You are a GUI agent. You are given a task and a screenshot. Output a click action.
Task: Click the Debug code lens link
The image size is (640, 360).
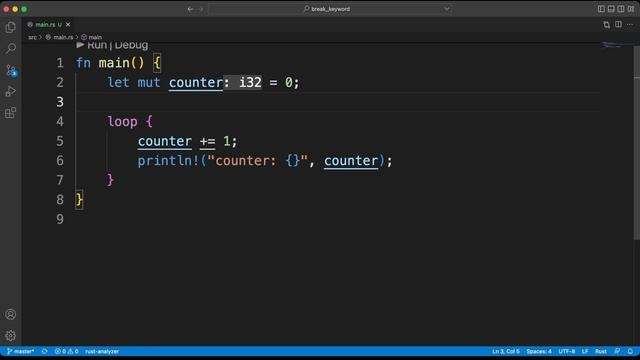tap(131, 45)
